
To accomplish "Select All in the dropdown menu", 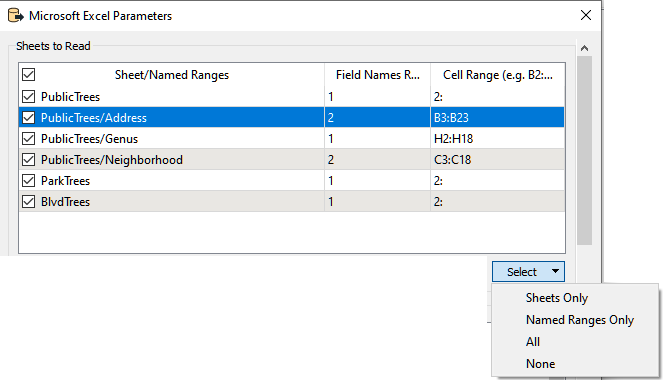I will [533, 342].
